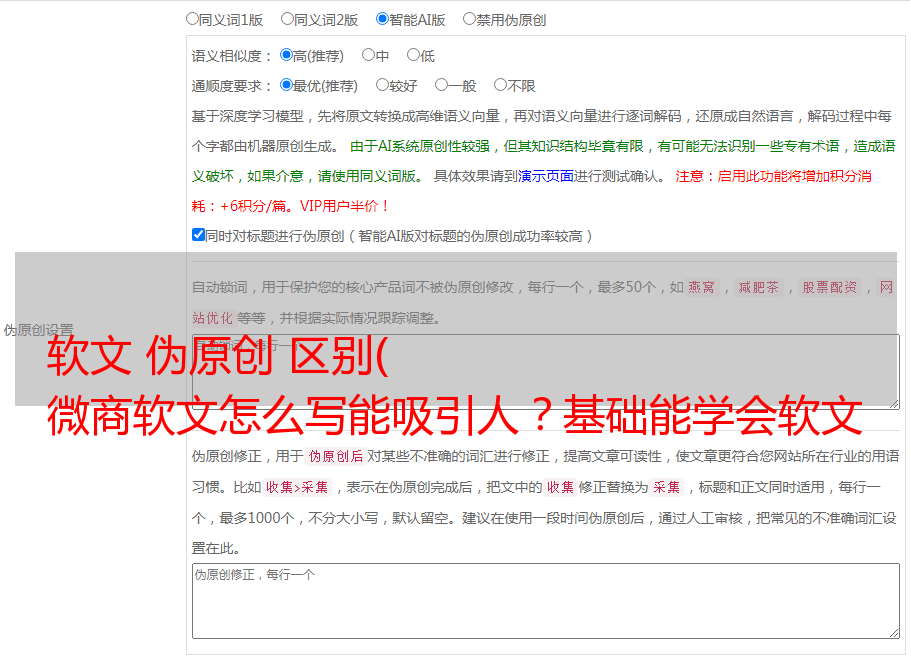The image size is (911, 658).
Task: Choose the 智能AI版 radio option
Action: [x=382, y=19]
